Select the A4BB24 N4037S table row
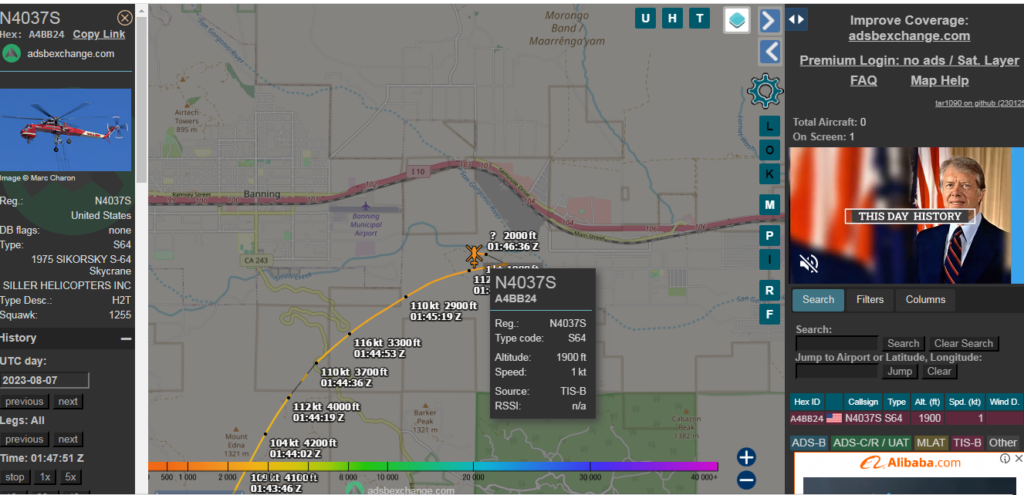1024x495 pixels. click(906, 419)
